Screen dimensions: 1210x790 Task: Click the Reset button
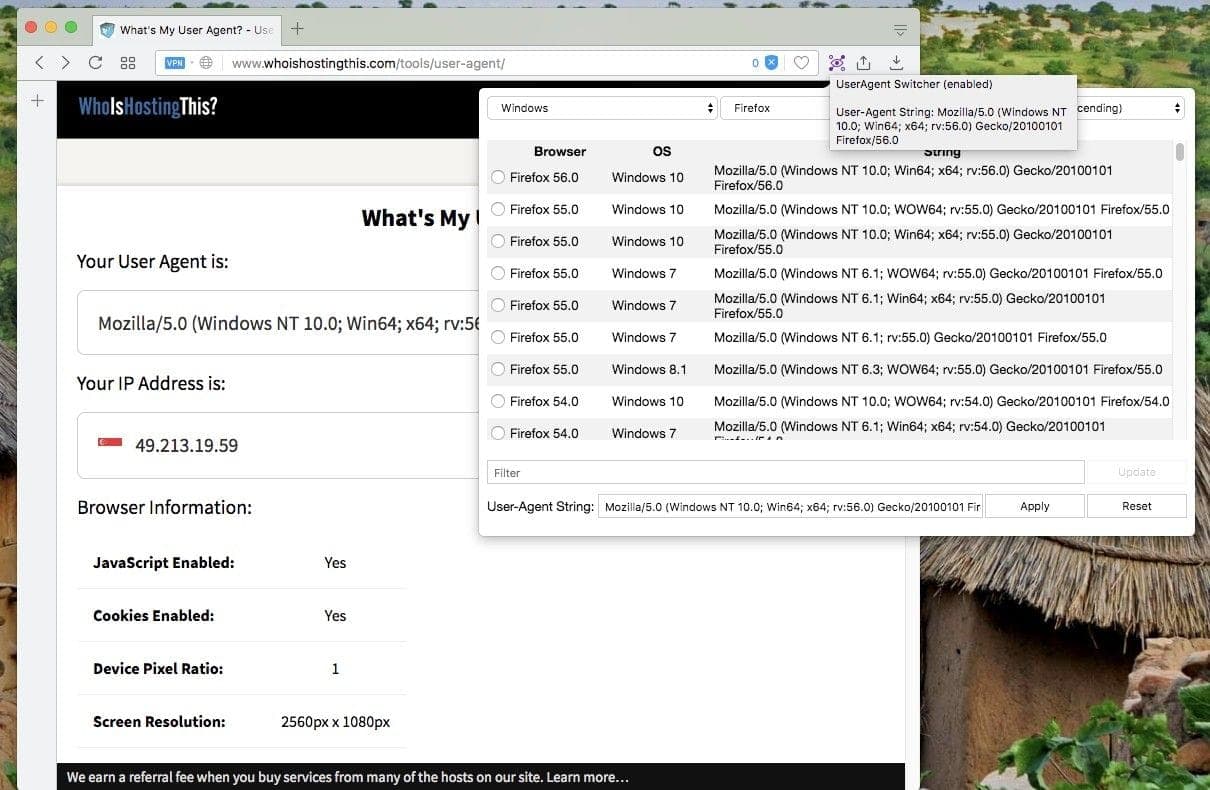click(x=1137, y=506)
